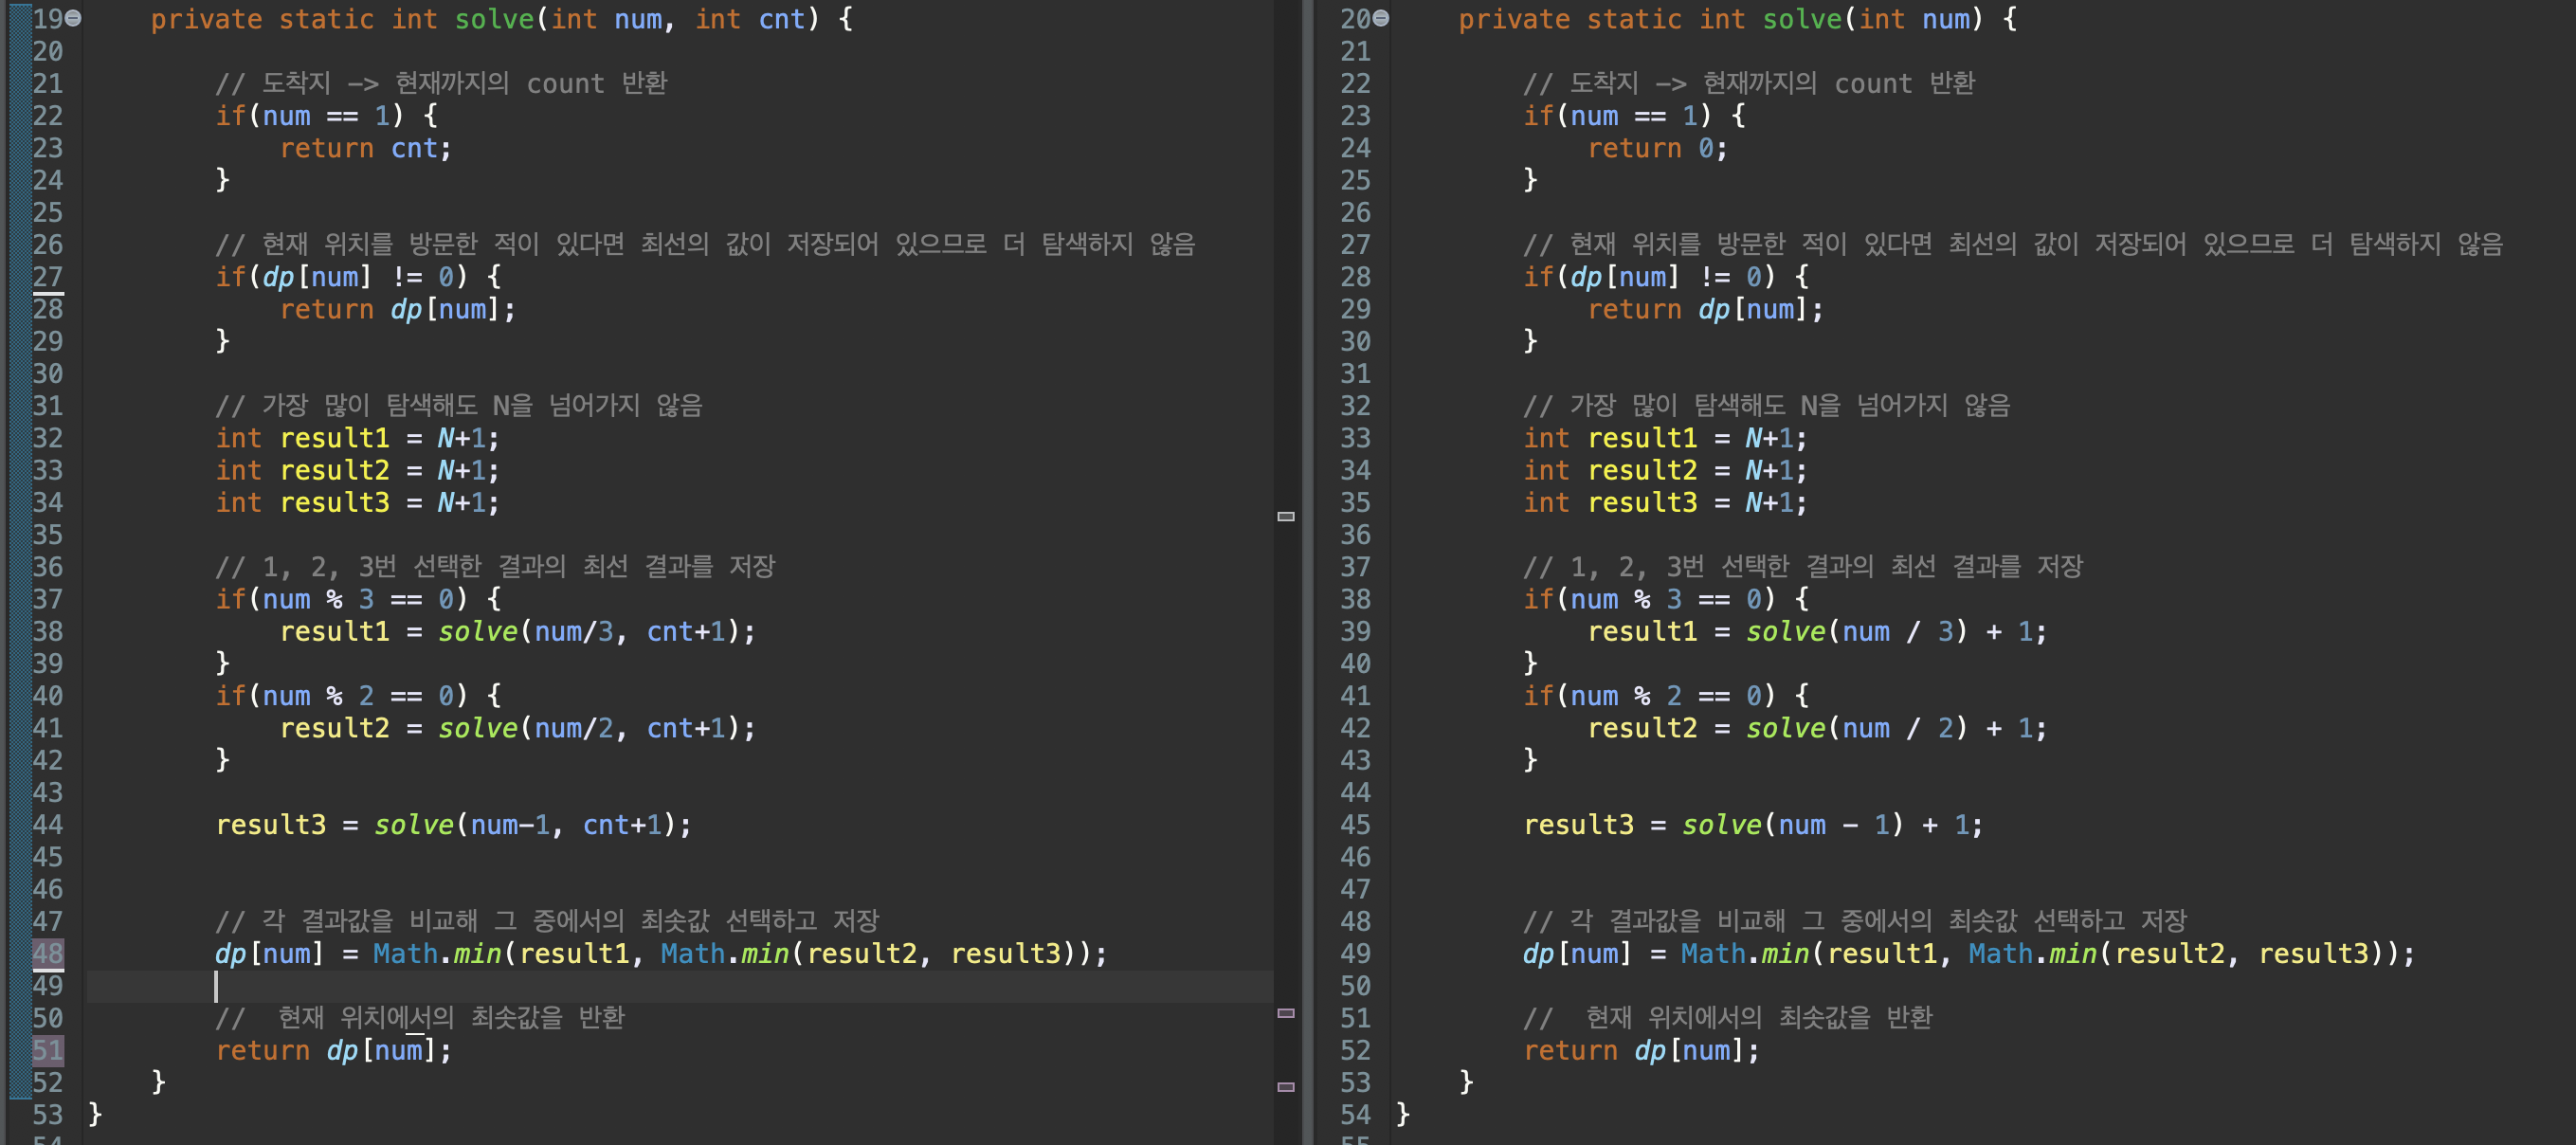Click the Math.min line 49 in right editor

(x=1969, y=954)
